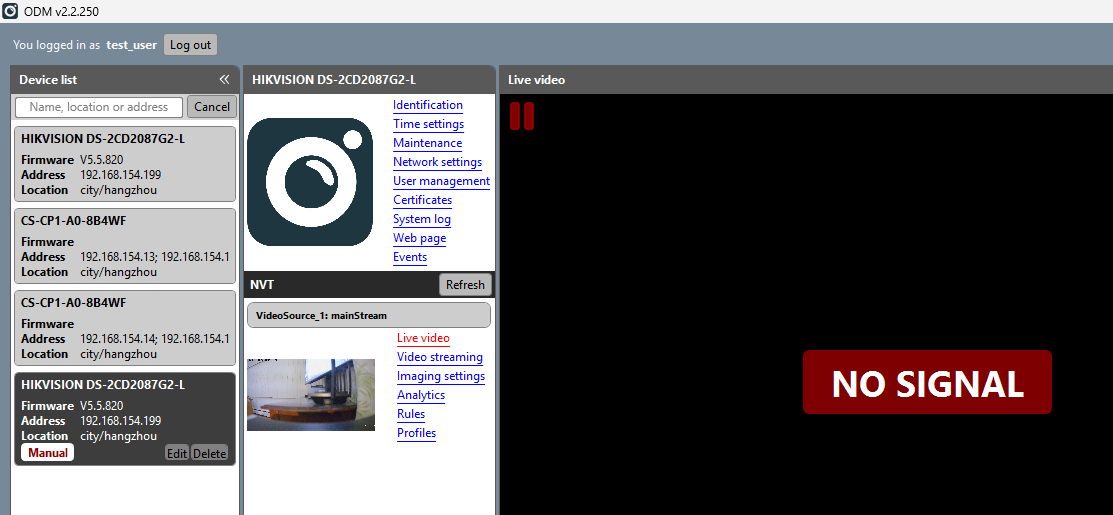Collapse the Device list panel with double chevron
The height and width of the screenshot is (515, 1113).
point(224,79)
